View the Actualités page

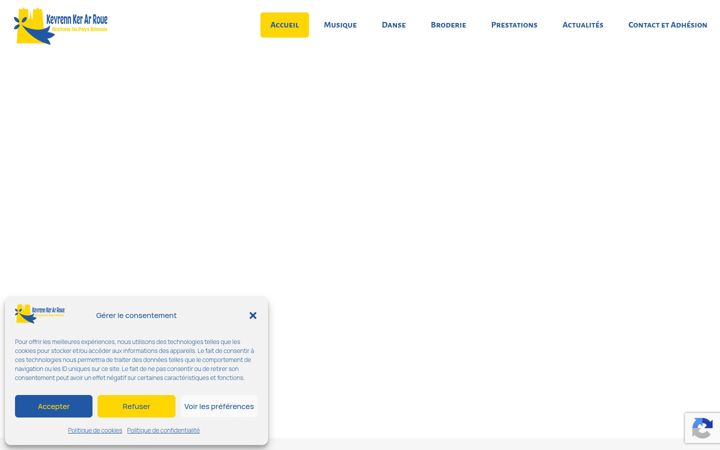point(583,25)
